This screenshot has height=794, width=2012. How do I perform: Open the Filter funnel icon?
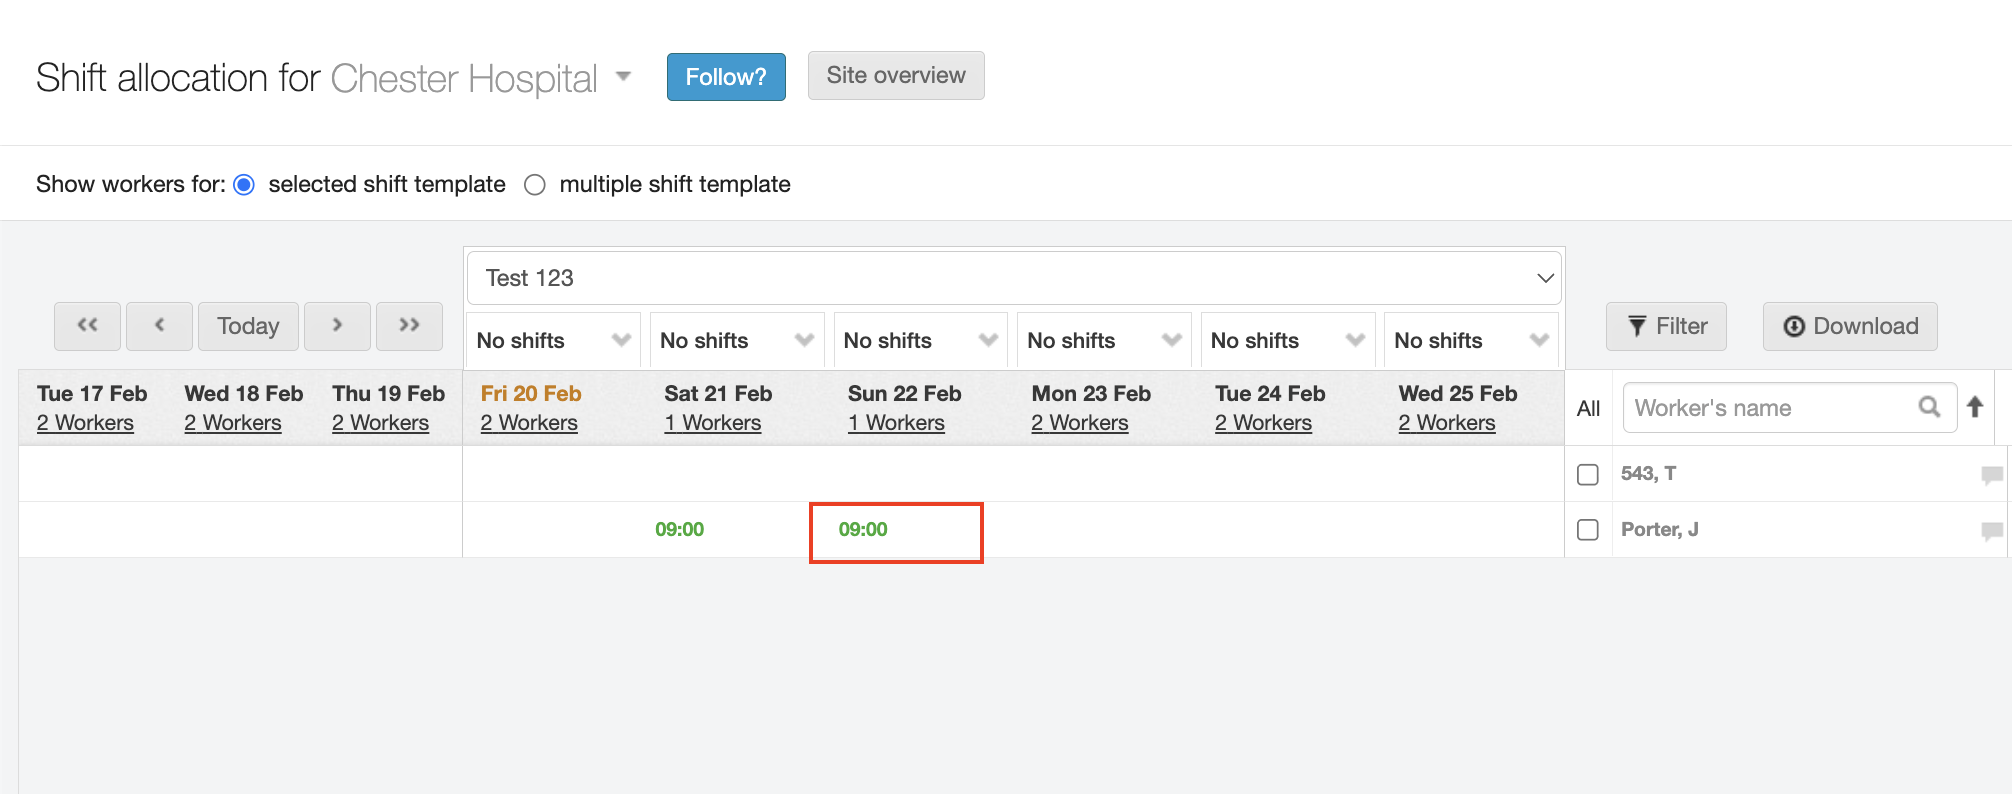pyautogui.click(x=1637, y=326)
